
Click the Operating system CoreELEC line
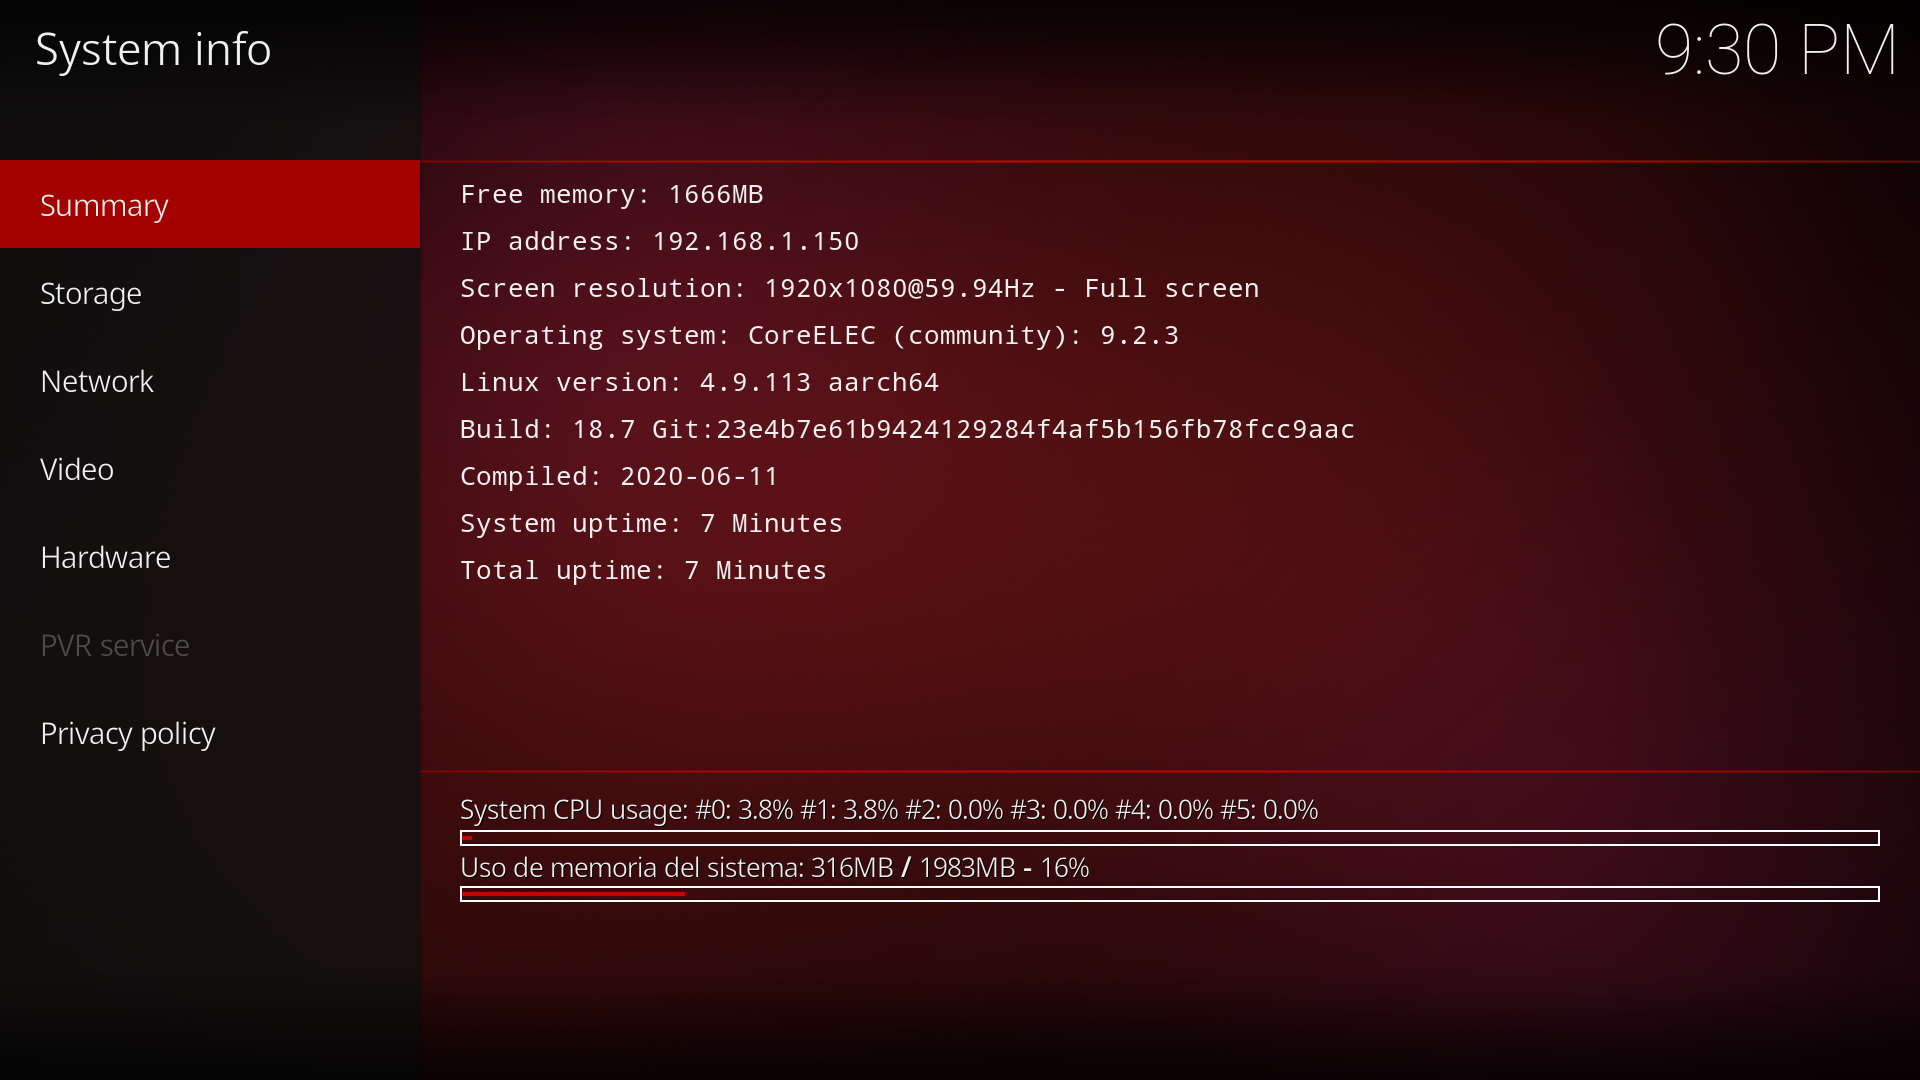tap(819, 335)
